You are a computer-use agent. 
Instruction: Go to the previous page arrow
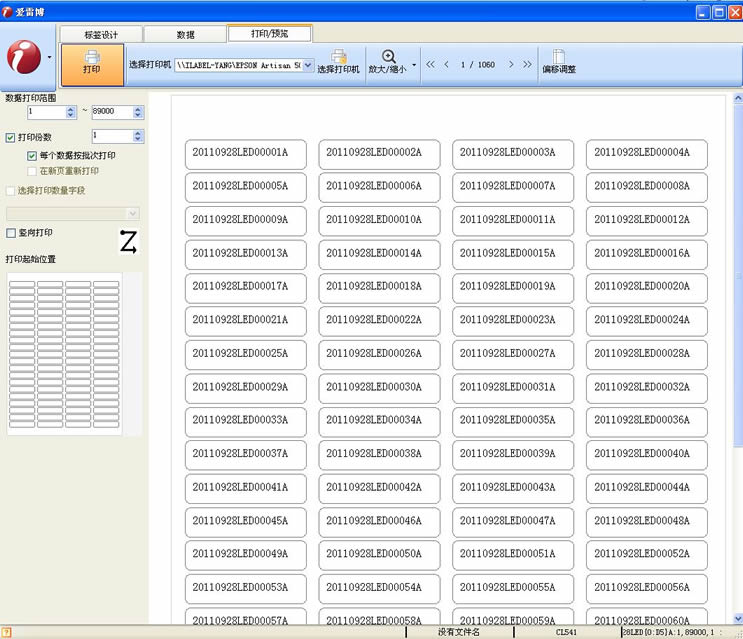coord(446,64)
